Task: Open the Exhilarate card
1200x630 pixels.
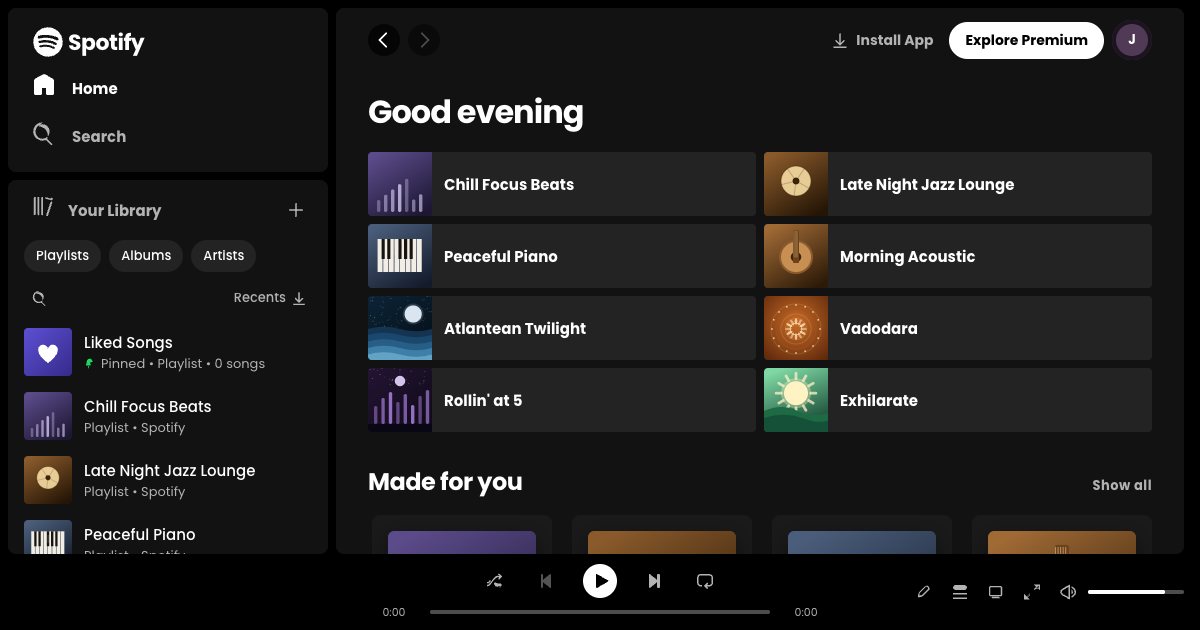Action: 958,400
